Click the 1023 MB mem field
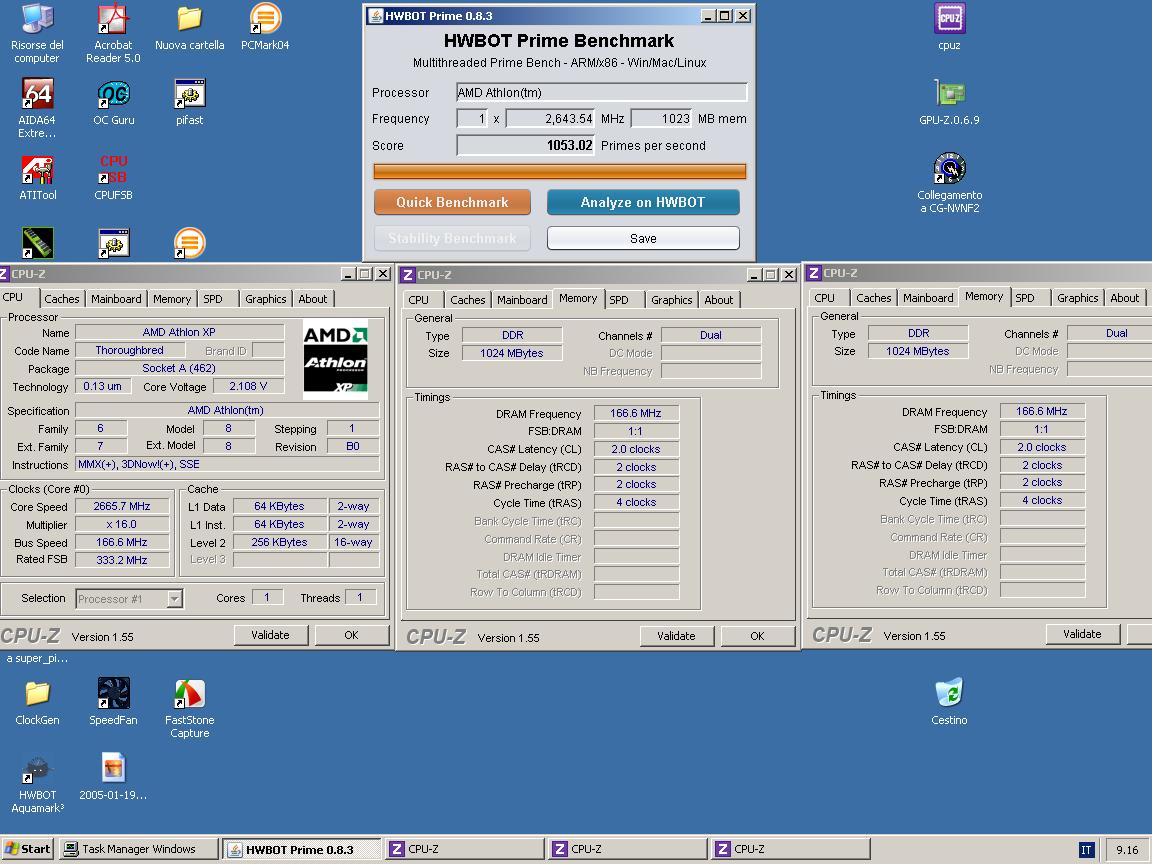1152x864 pixels. [661, 118]
